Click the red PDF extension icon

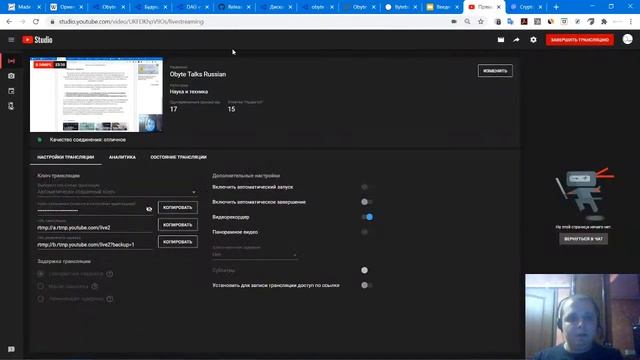[x=524, y=22]
